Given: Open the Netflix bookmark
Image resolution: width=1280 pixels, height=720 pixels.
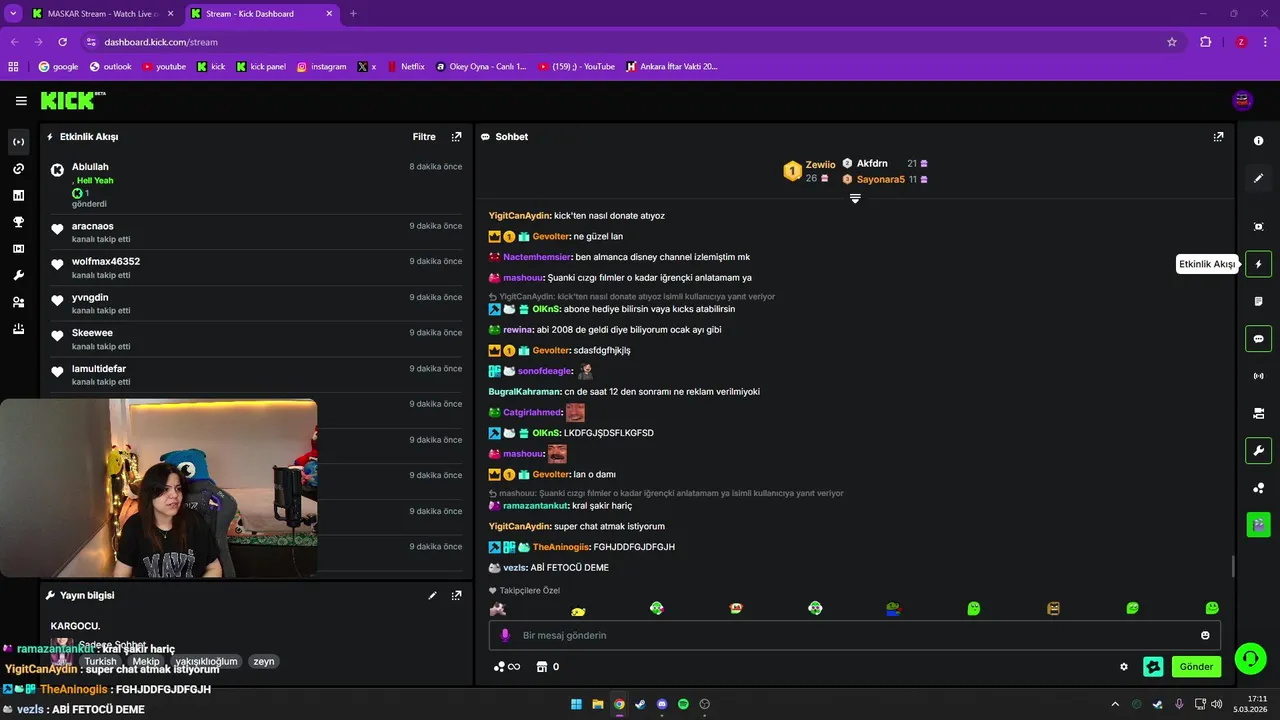Looking at the screenshot, I should (x=405, y=67).
